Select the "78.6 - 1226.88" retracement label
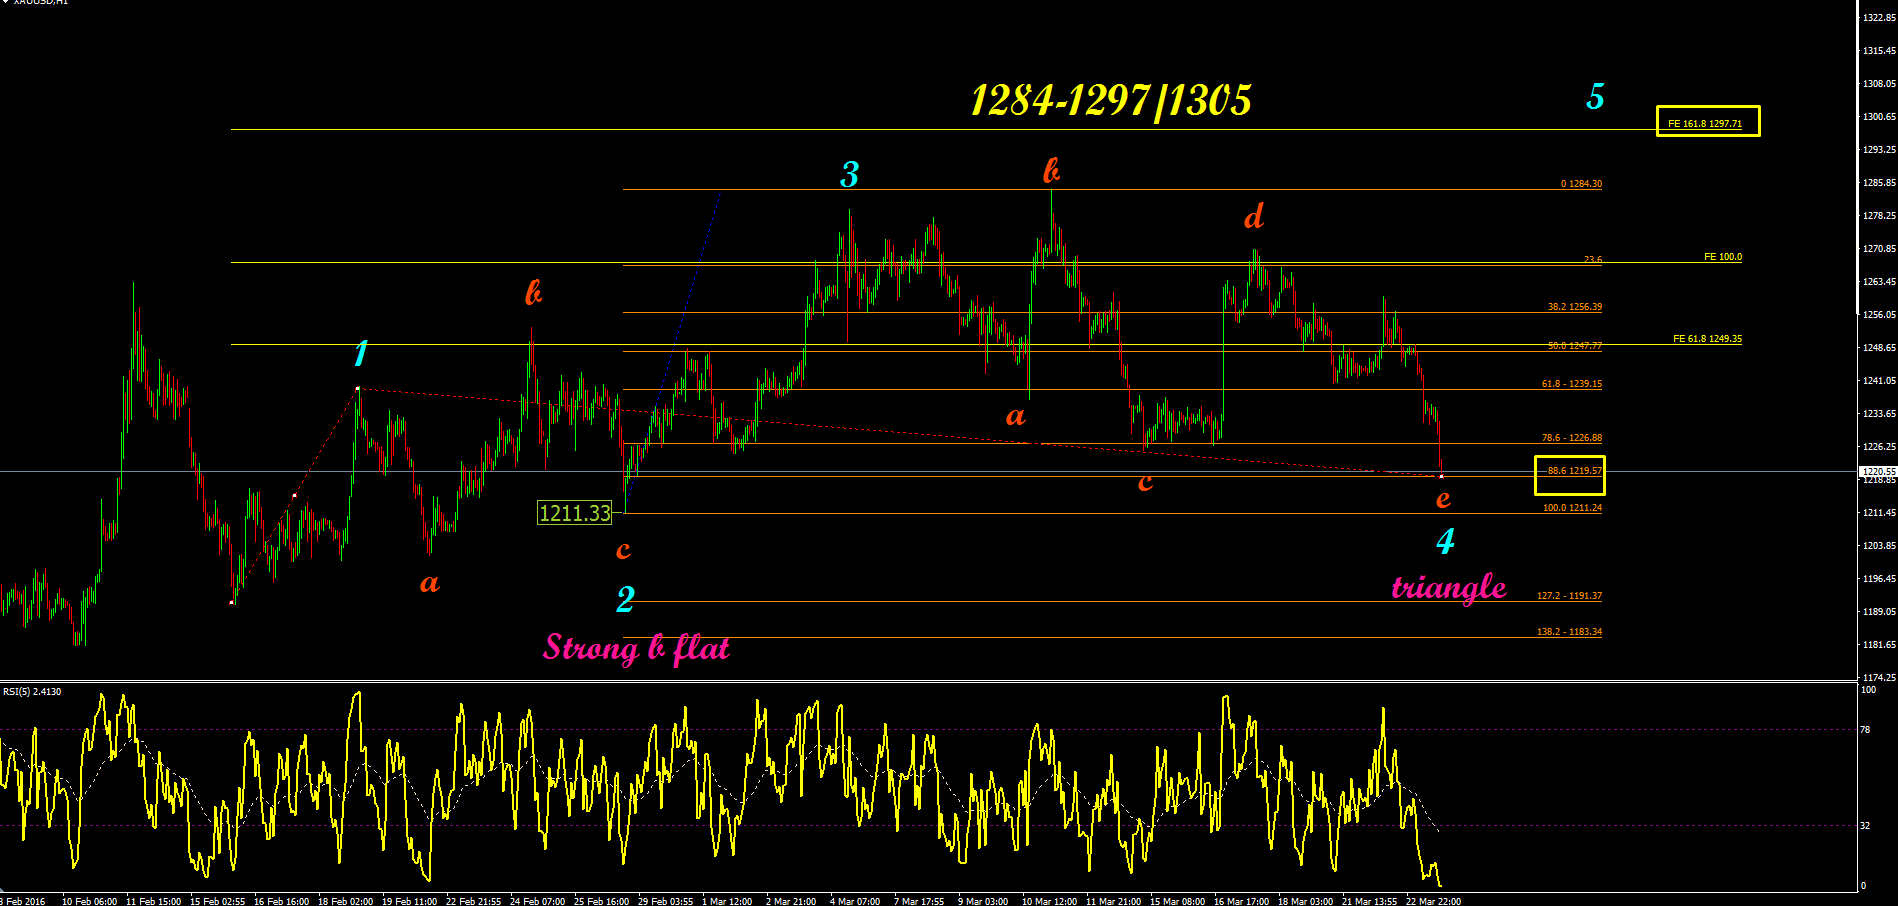The image size is (1898, 906). 1572,438
